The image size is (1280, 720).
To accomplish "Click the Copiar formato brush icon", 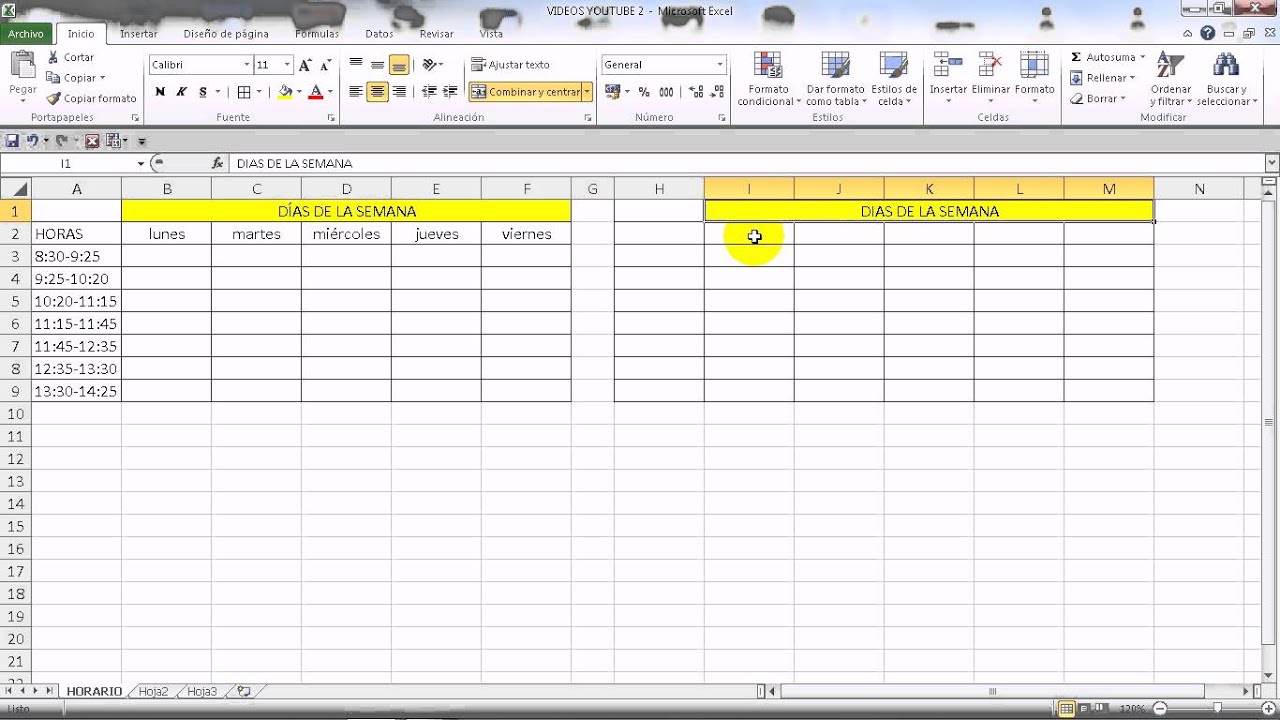I will [54, 99].
